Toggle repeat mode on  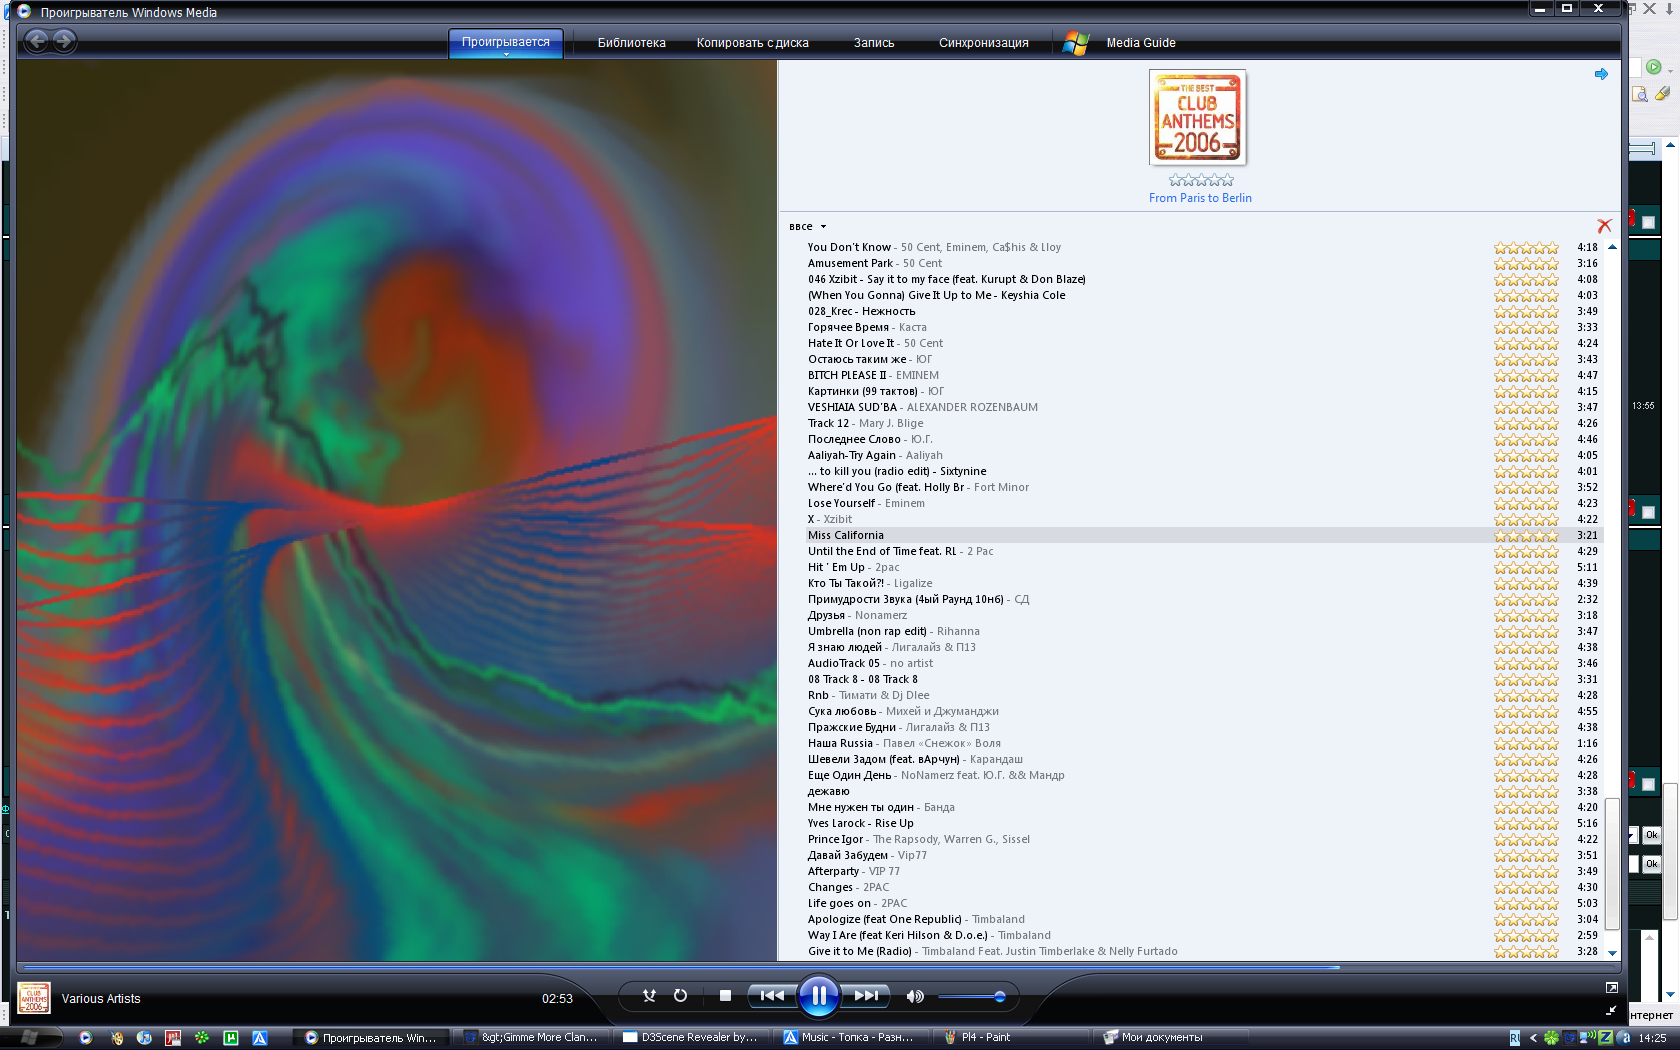[x=680, y=995]
